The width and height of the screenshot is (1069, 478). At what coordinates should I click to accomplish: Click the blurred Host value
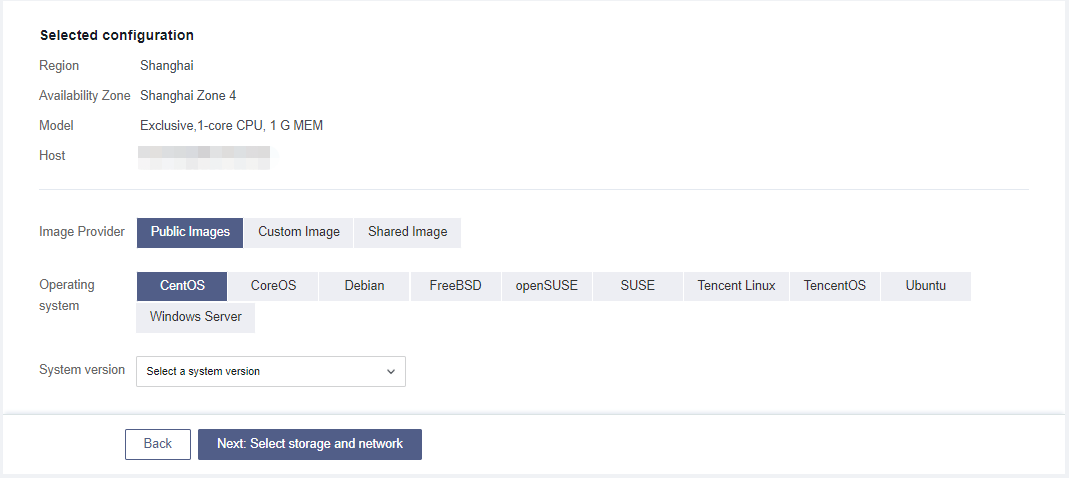tap(204, 156)
